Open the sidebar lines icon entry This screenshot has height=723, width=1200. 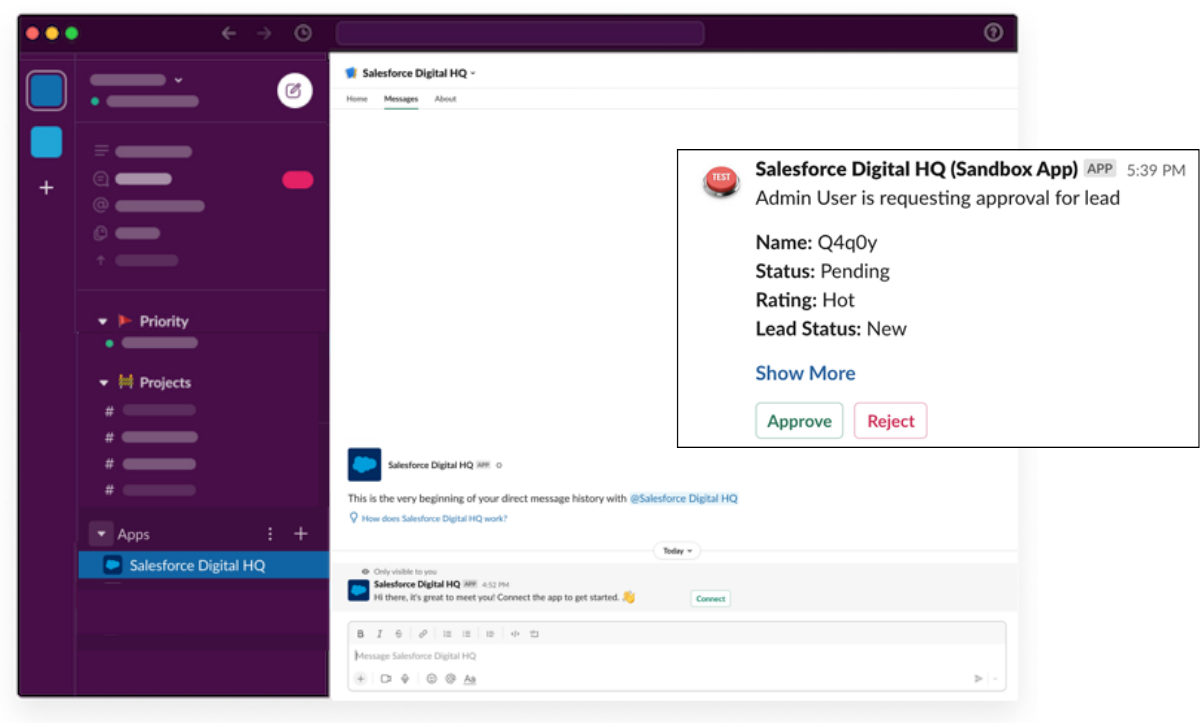pyautogui.click(x=100, y=151)
